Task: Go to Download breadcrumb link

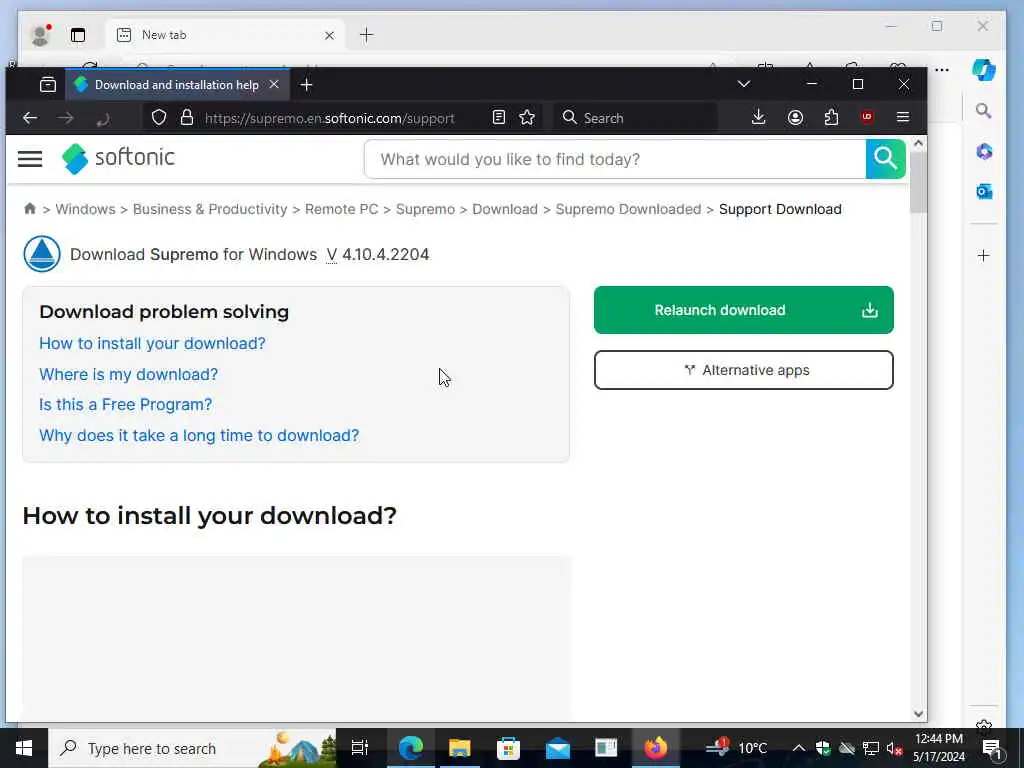Action: (x=505, y=209)
